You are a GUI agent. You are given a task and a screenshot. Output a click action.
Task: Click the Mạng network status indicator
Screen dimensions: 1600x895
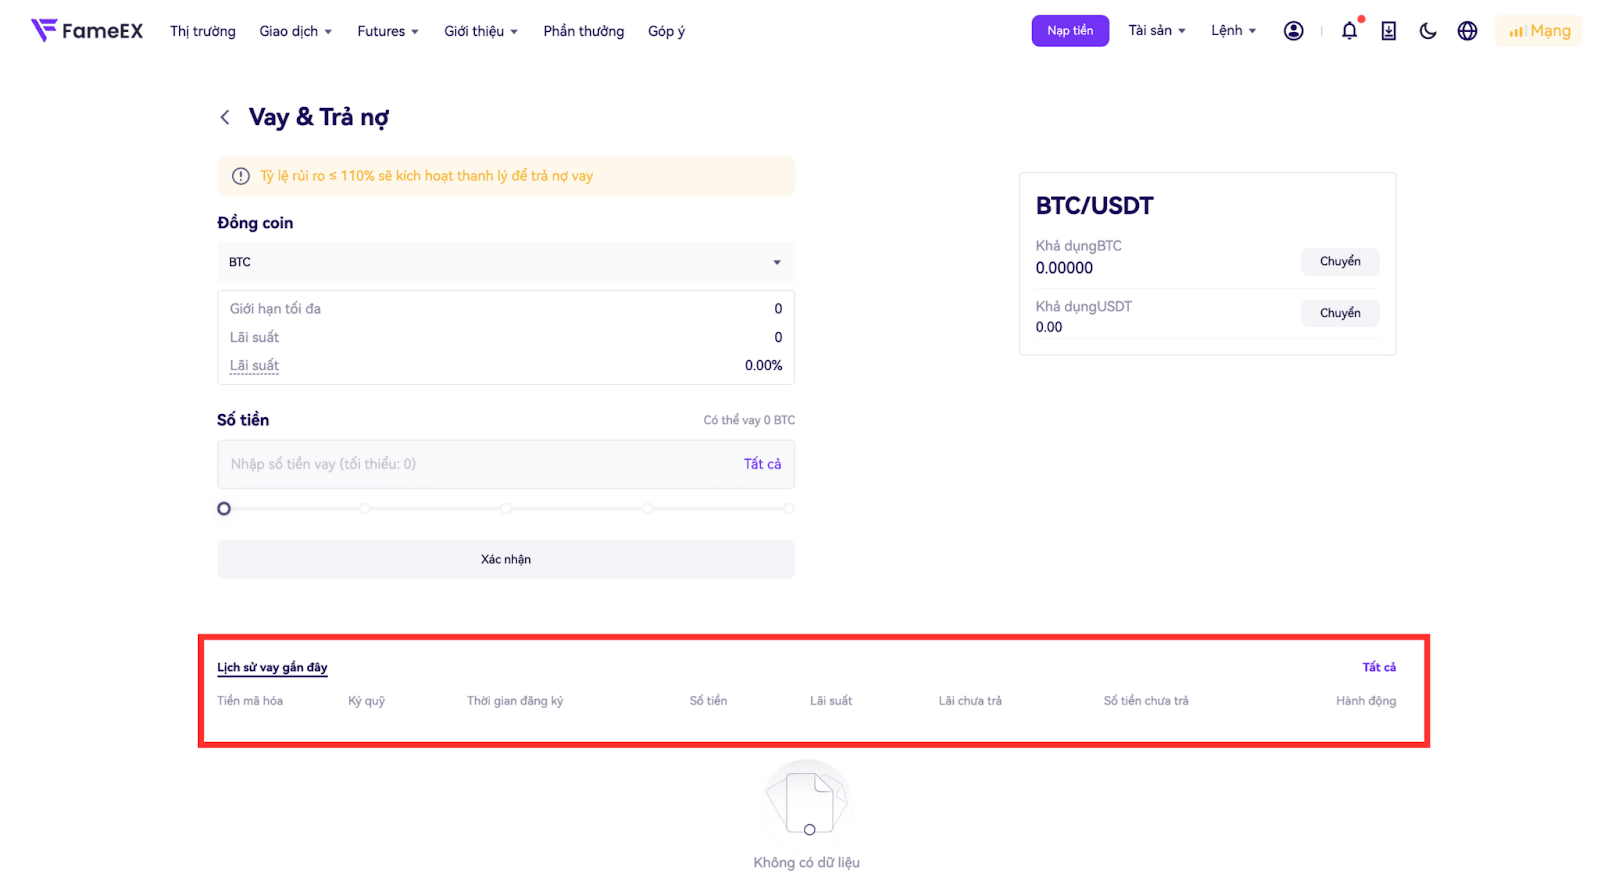pos(1539,31)
